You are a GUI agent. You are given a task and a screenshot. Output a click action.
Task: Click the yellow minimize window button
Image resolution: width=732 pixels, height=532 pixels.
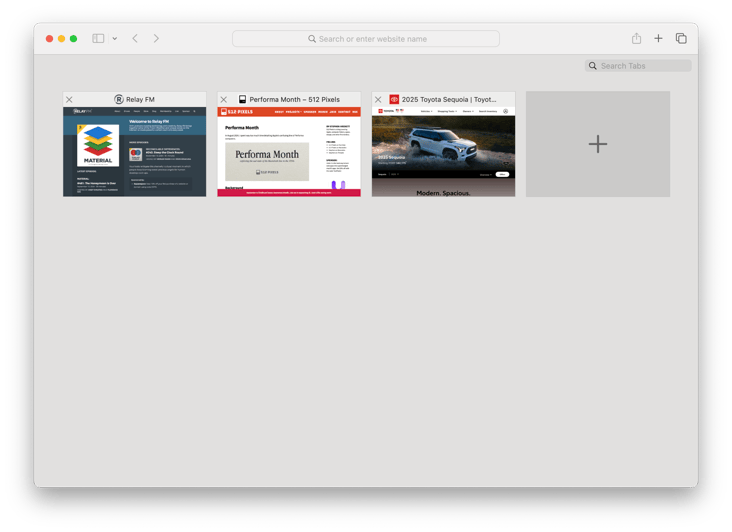[61, 39]
